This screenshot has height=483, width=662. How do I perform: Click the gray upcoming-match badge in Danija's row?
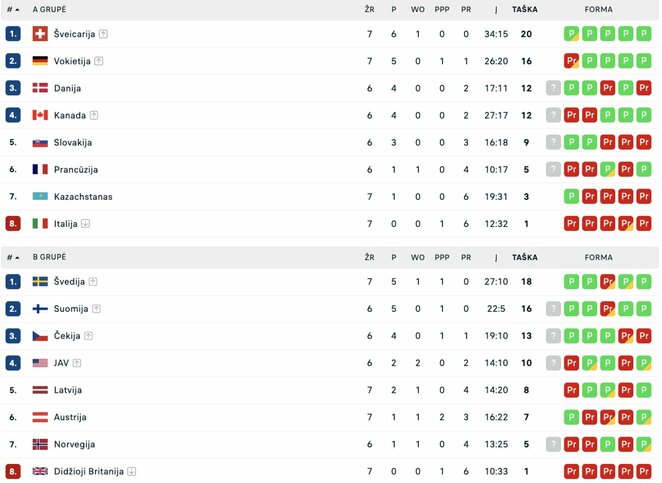[553, 88]
